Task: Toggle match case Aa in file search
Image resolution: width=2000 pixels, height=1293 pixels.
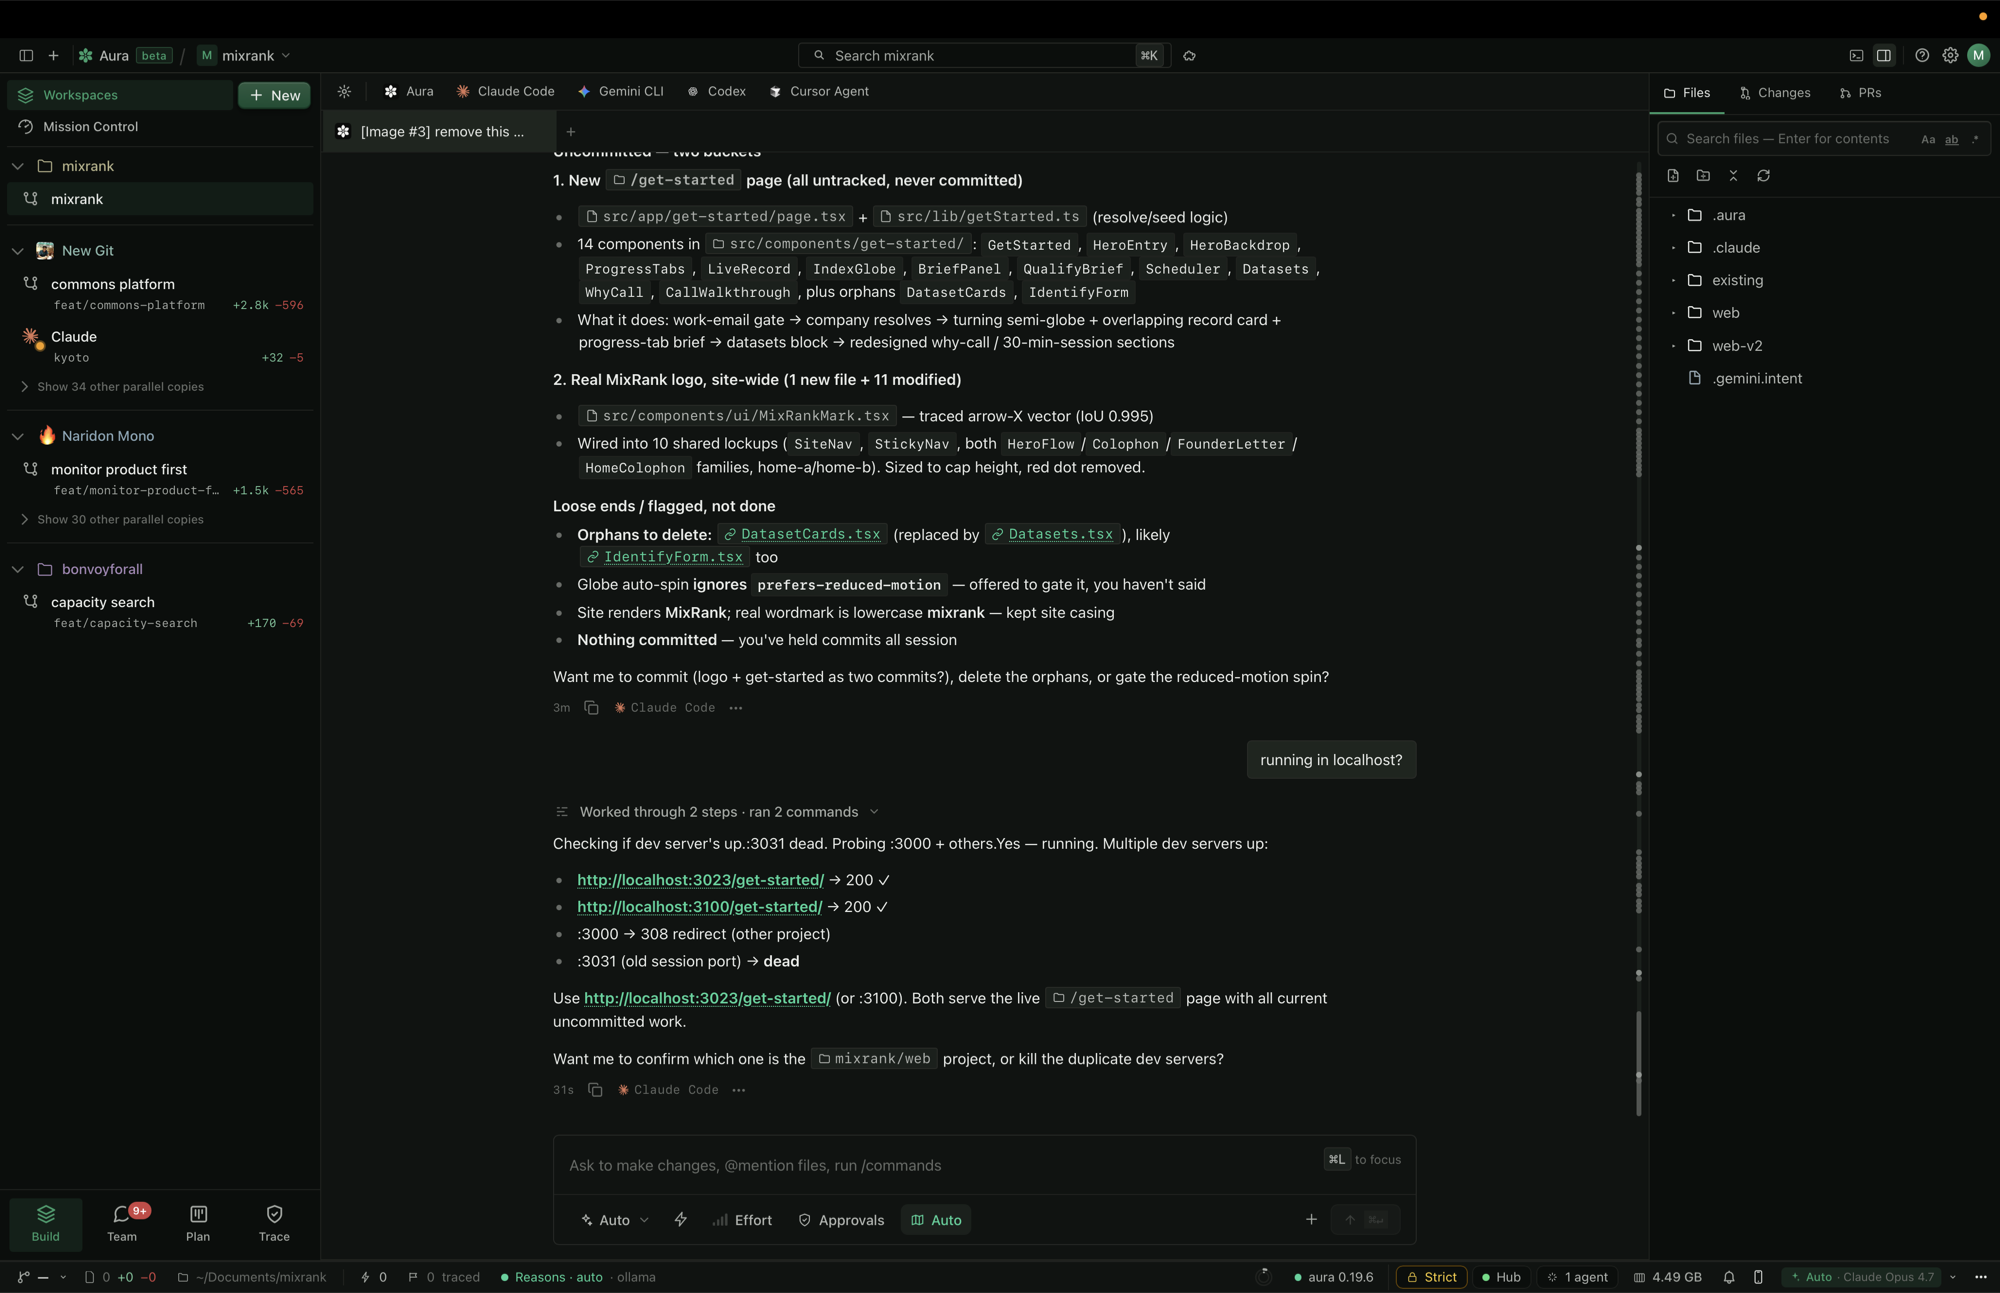Action: click(x=1928, y=139)
